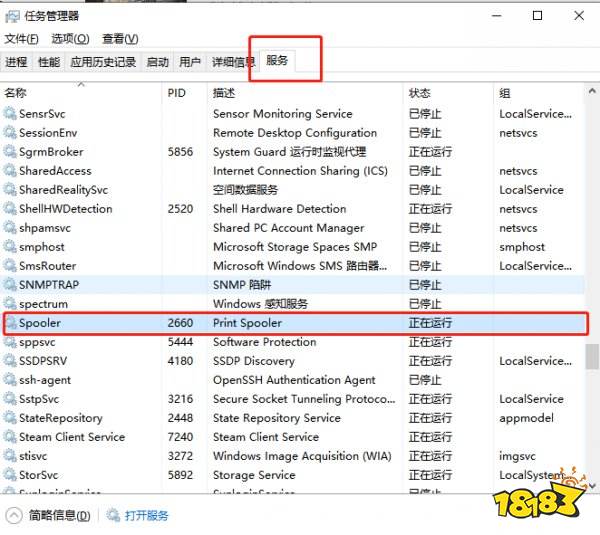Switch to the 进程 tab
600x535 pixels.
16,62
